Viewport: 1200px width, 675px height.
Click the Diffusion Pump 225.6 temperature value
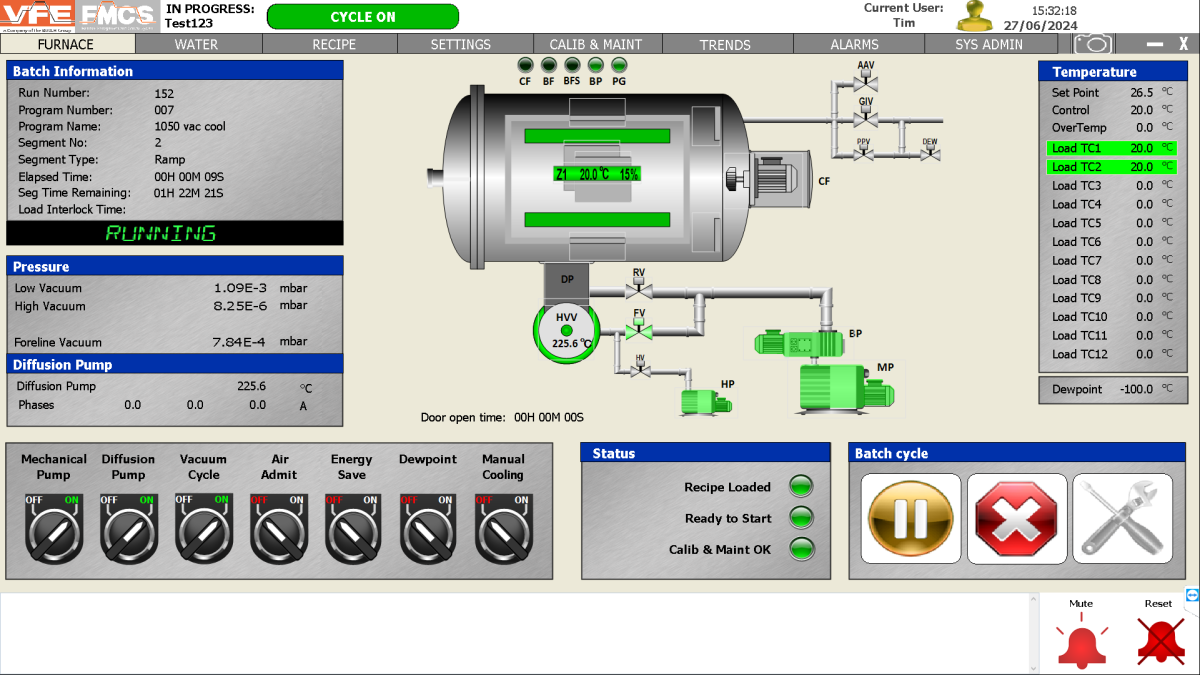click(252, 386)
